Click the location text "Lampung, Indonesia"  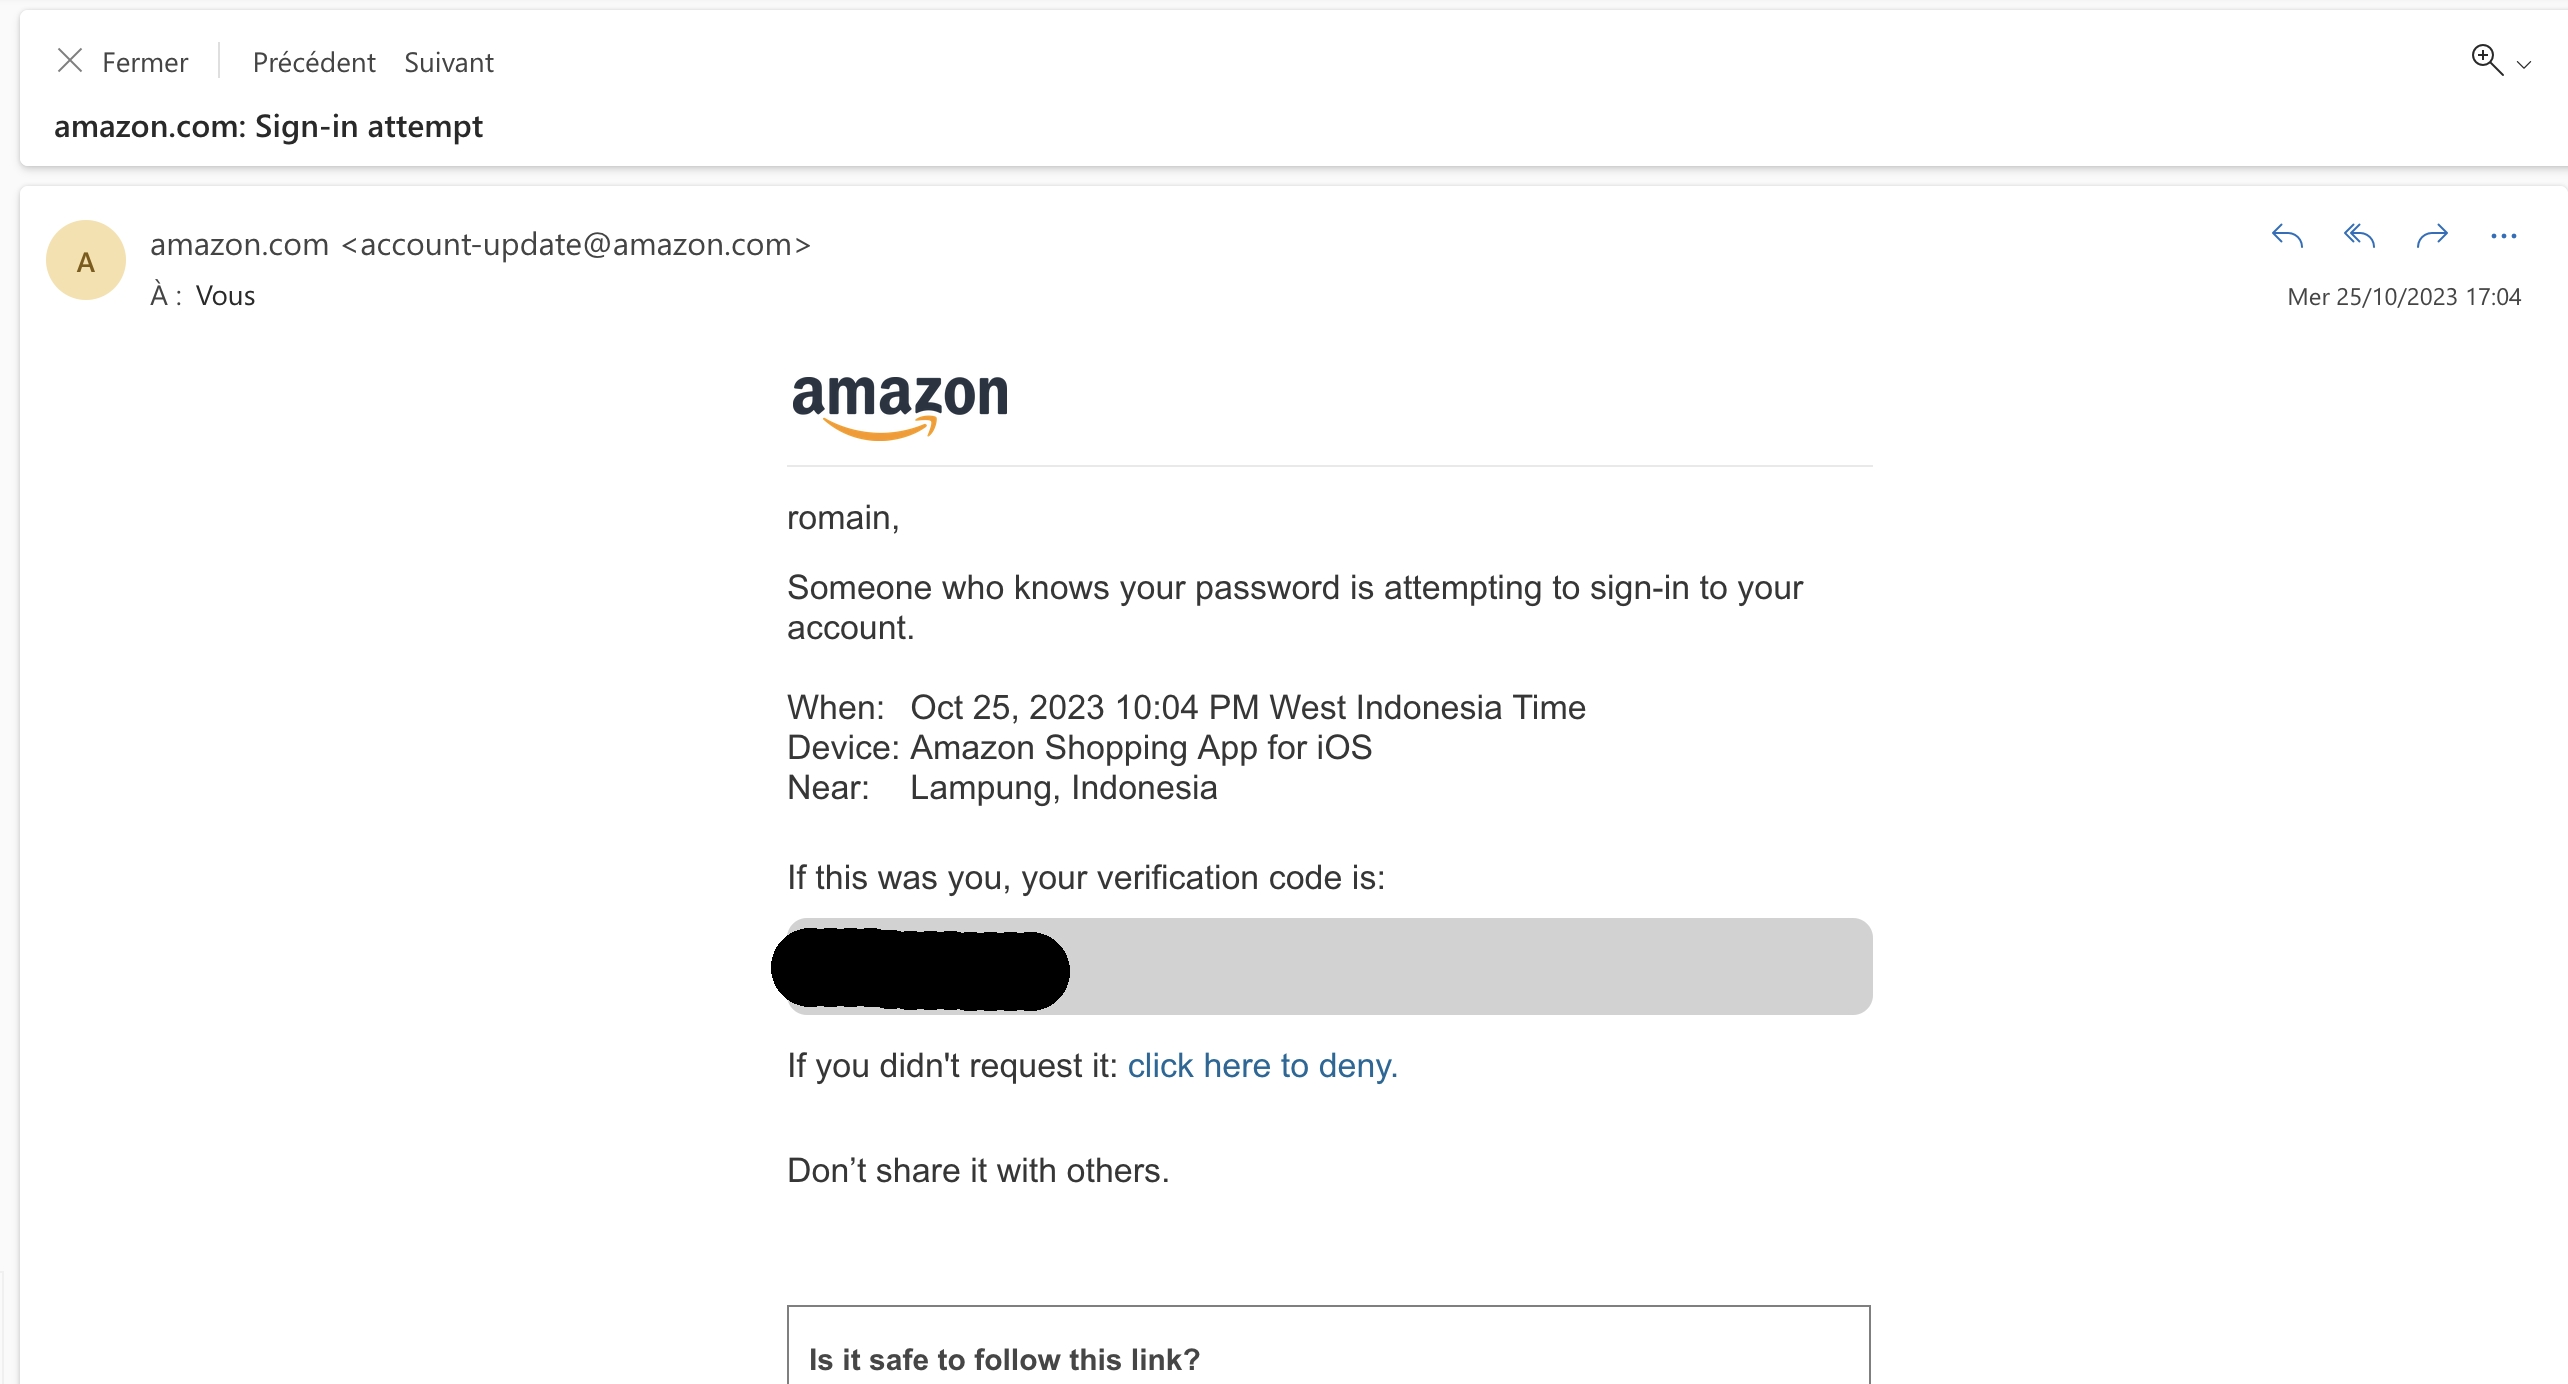click(x=1063, y=788)
